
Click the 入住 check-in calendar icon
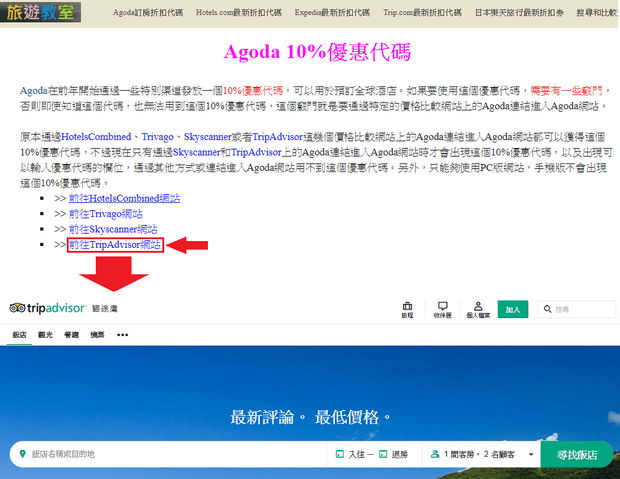pos(339,454)
